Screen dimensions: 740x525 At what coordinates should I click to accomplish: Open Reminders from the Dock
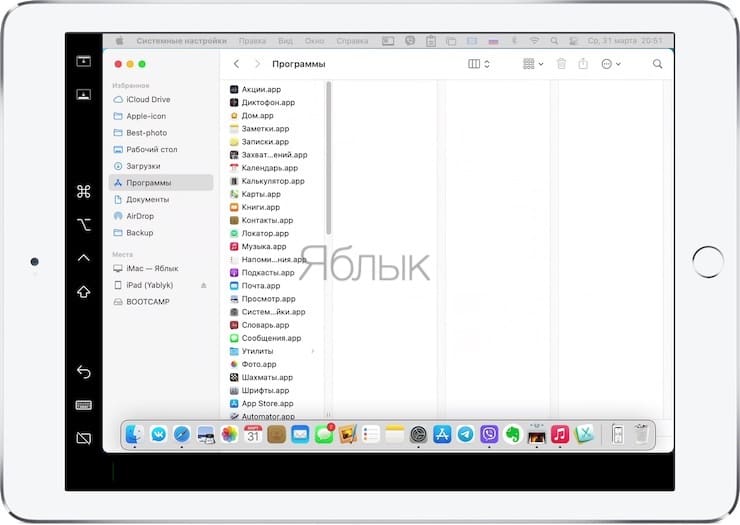[371, 434]
